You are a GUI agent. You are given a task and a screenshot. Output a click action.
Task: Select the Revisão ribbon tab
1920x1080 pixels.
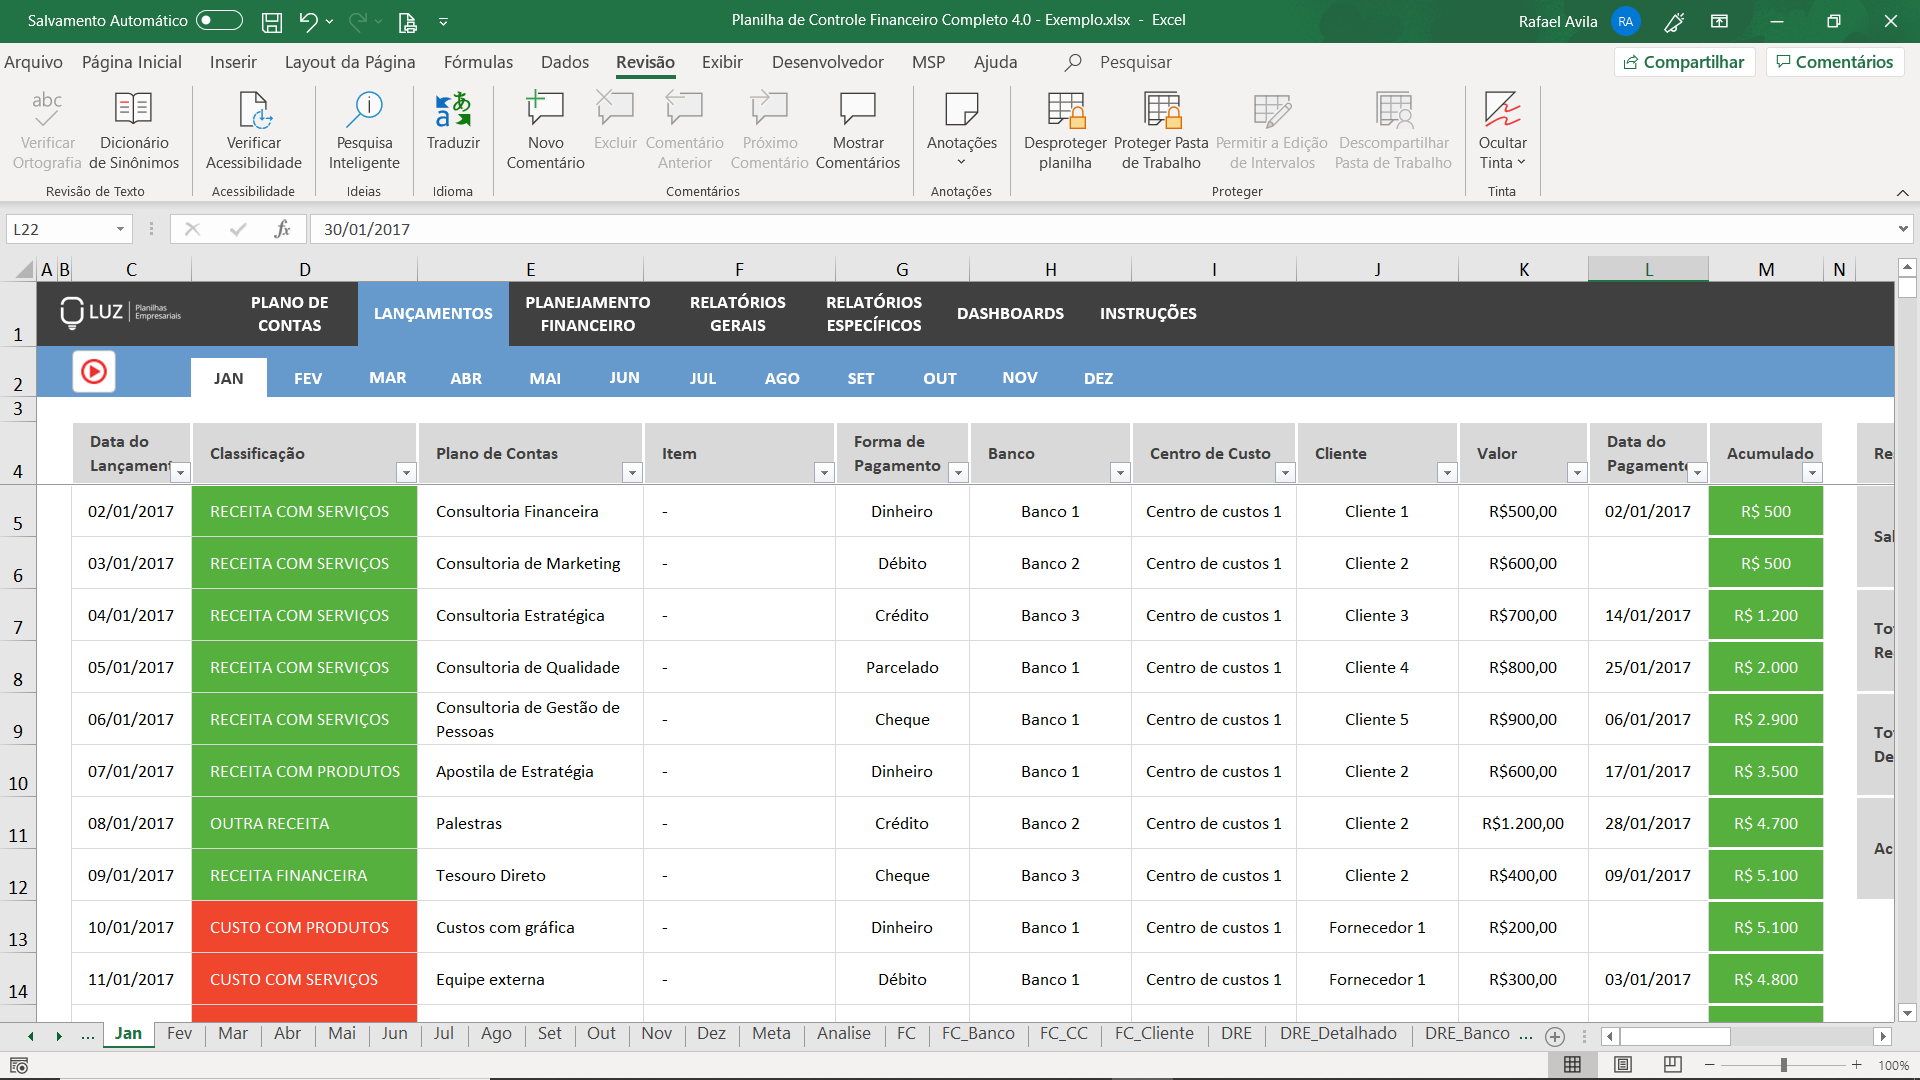(x=646, y=62)
